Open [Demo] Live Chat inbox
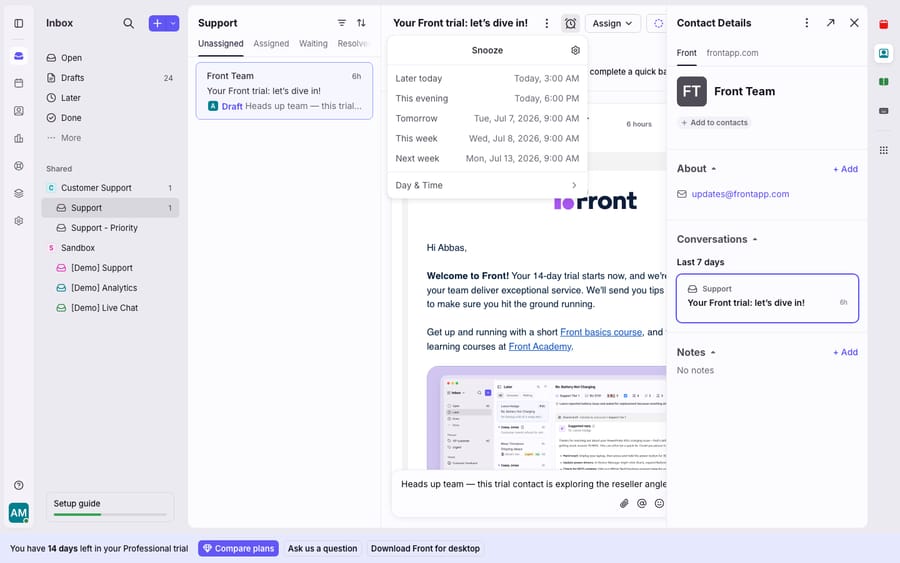The height and width of the screenshot is (563, 900). (x=110, y=308)
